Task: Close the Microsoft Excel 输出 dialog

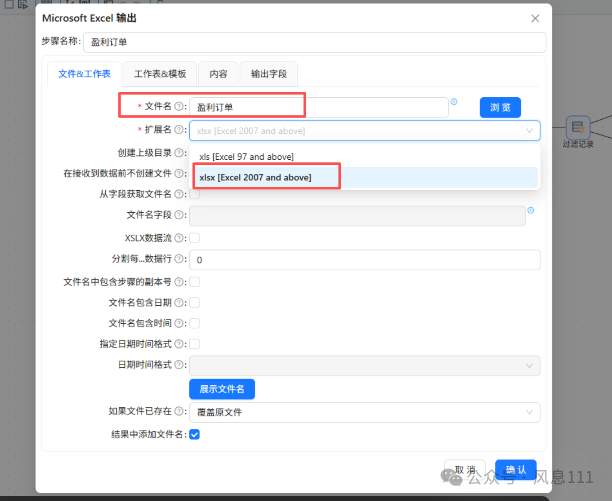Action: (535, 18)
